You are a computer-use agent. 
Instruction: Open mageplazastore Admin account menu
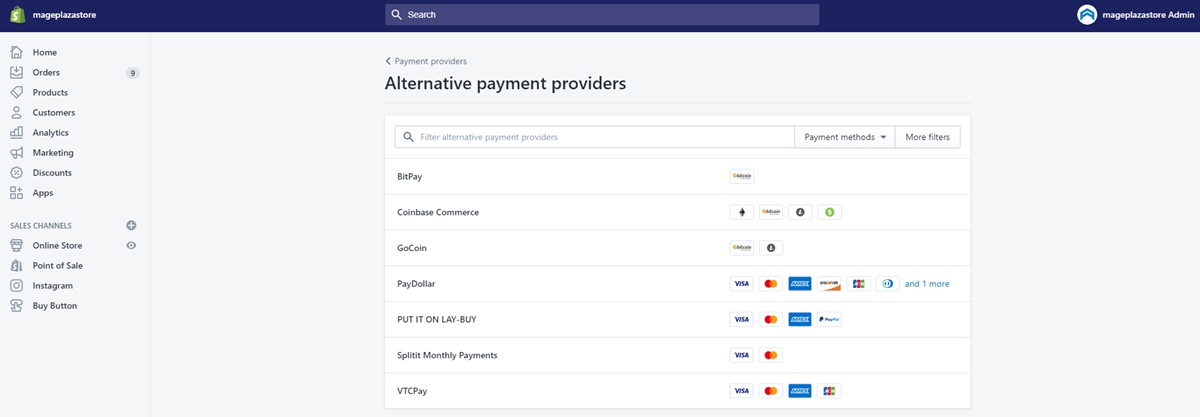pyautogui.click(x=1134, y=15)
